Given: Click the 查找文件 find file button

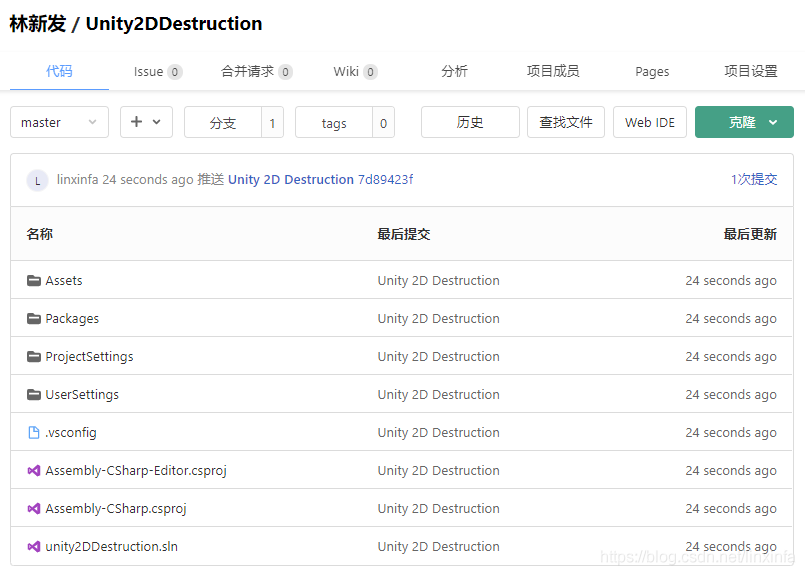Looking at the screenshot, I should [565, 122].
